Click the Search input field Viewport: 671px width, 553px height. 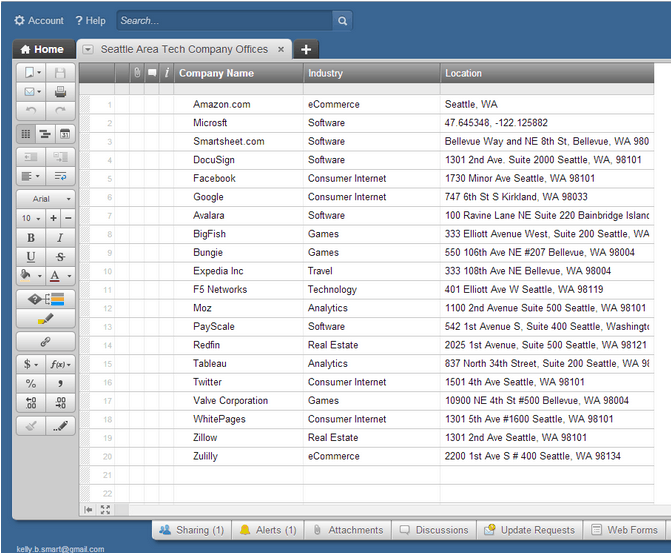225,21
